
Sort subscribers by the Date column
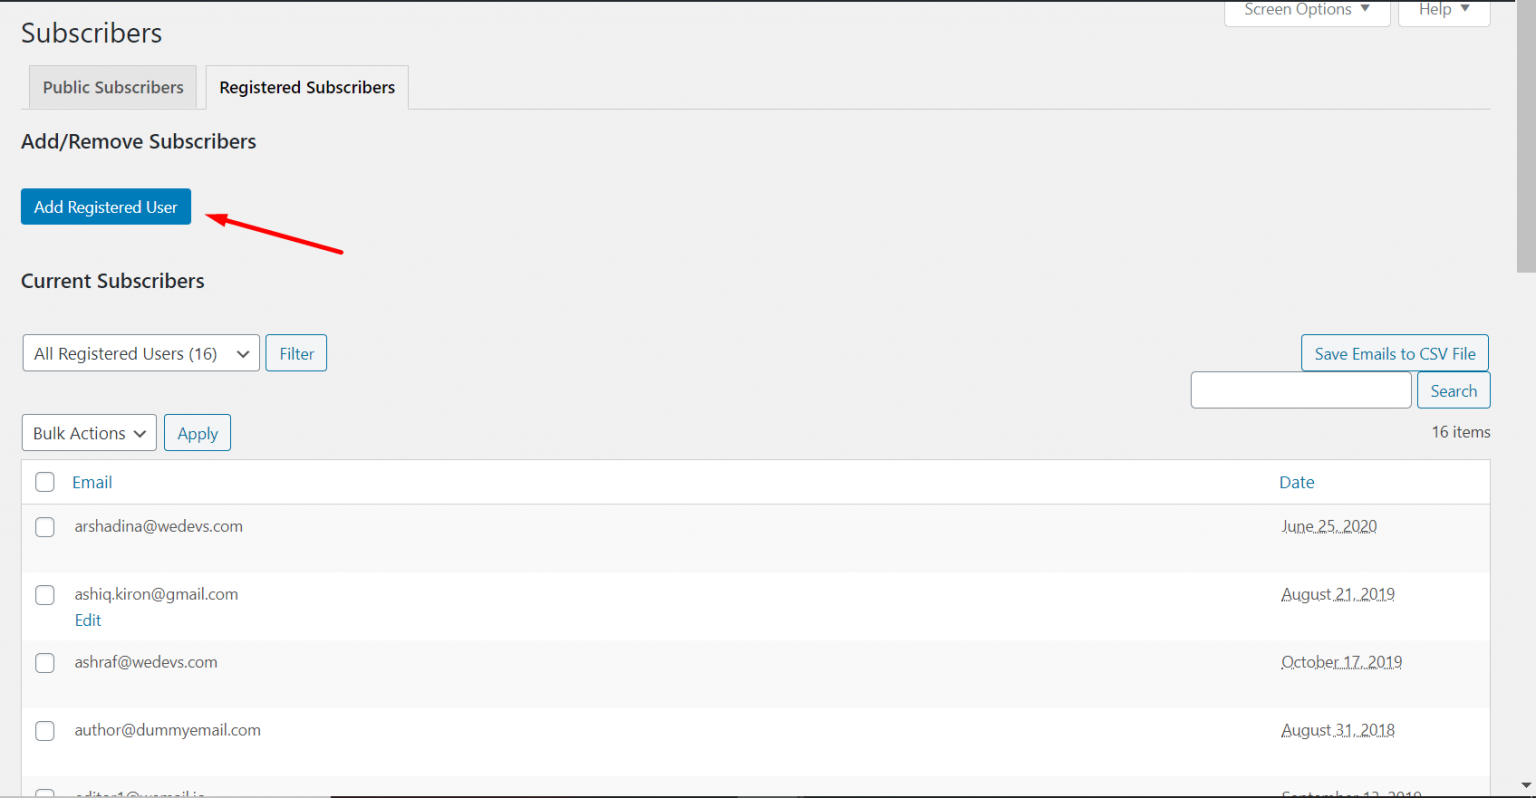click(x=1296, y=482)
